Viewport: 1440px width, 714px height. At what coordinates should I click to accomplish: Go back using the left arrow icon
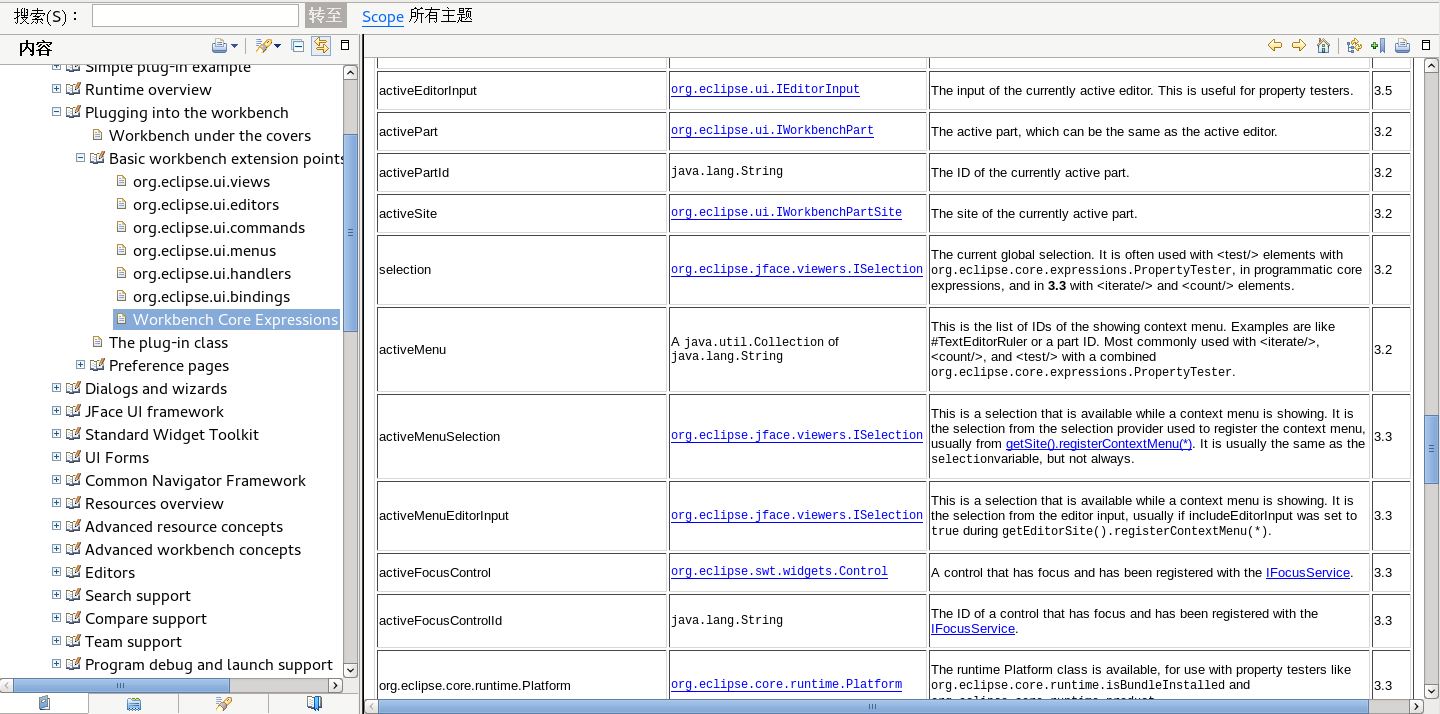click(1275, 45)
